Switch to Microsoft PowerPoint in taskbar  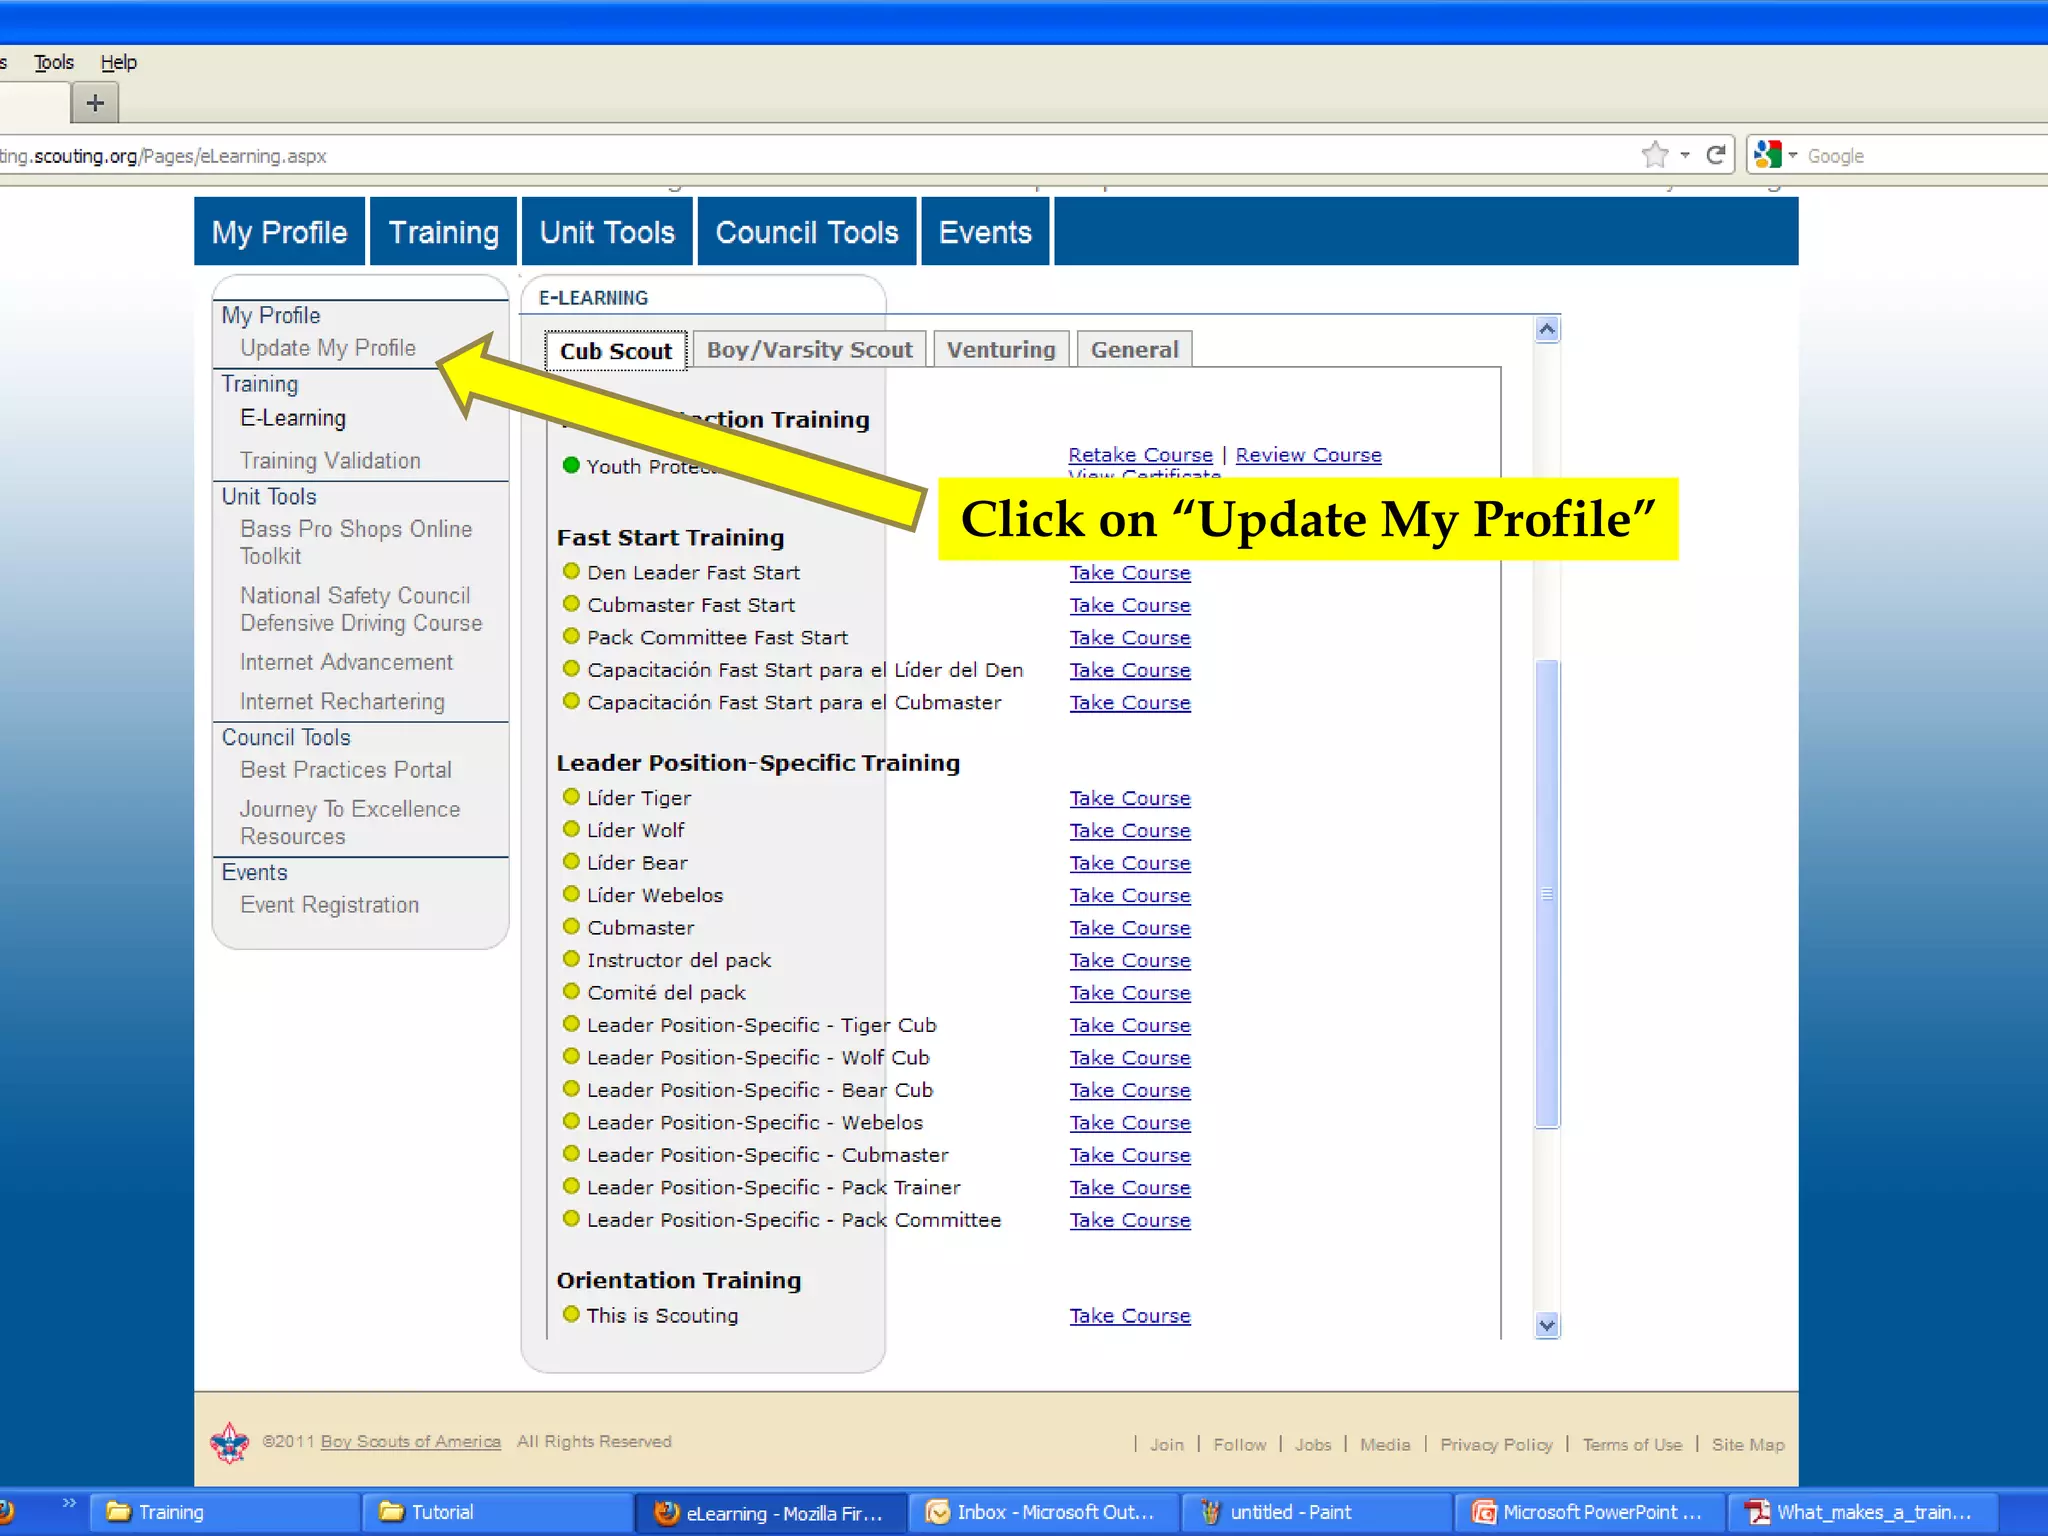click(1588, 1512)
